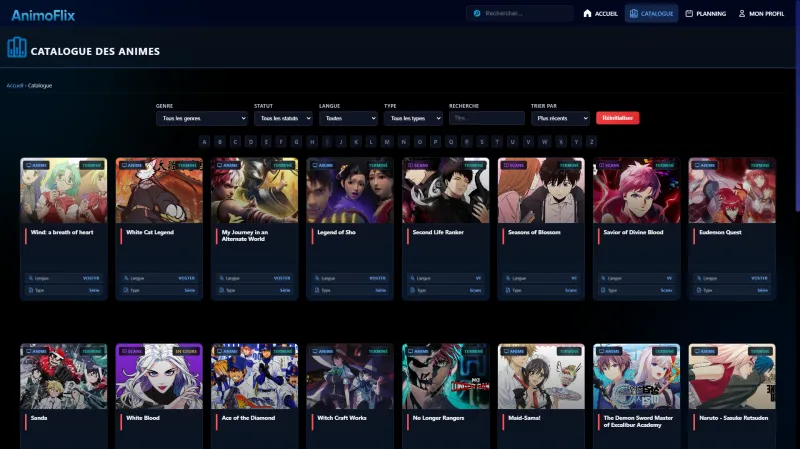Click the Ace of the Diamond title
Image resolution: width=800 pixels, height=449 pixels.
(248, 418)
